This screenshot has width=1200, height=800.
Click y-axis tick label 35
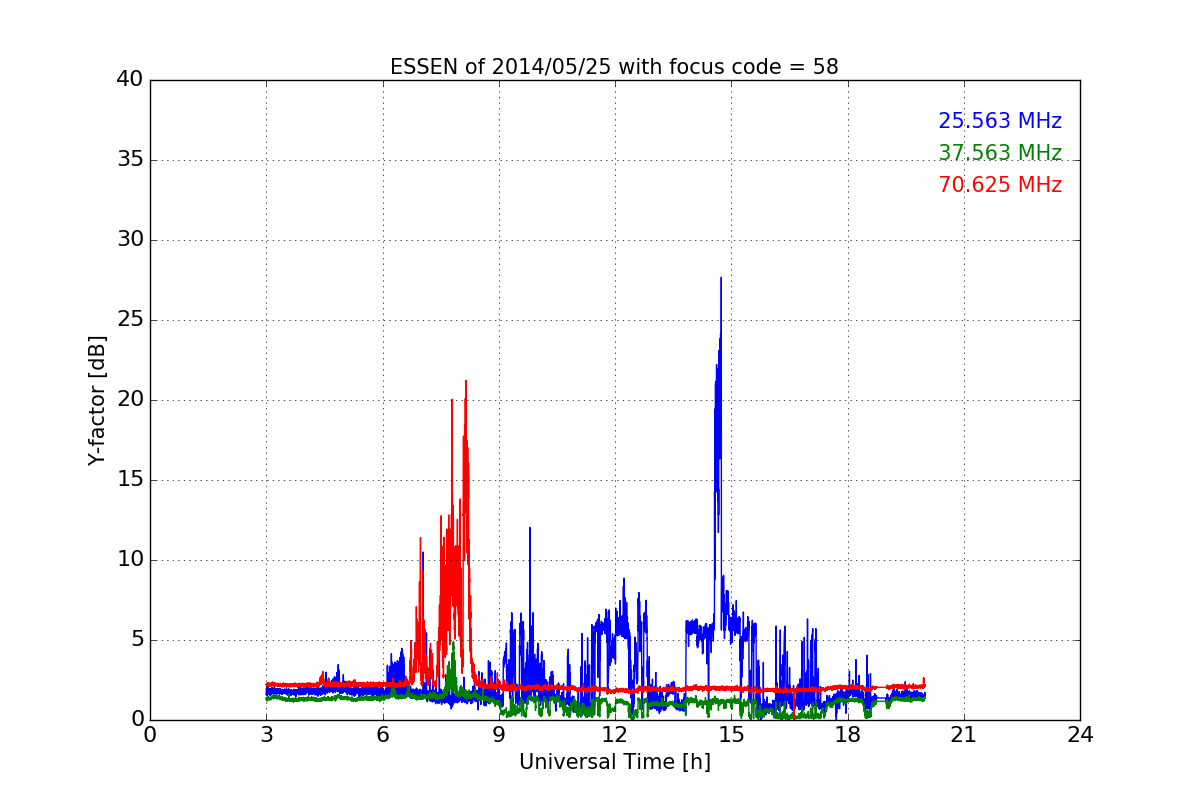[x=130, y=160]
